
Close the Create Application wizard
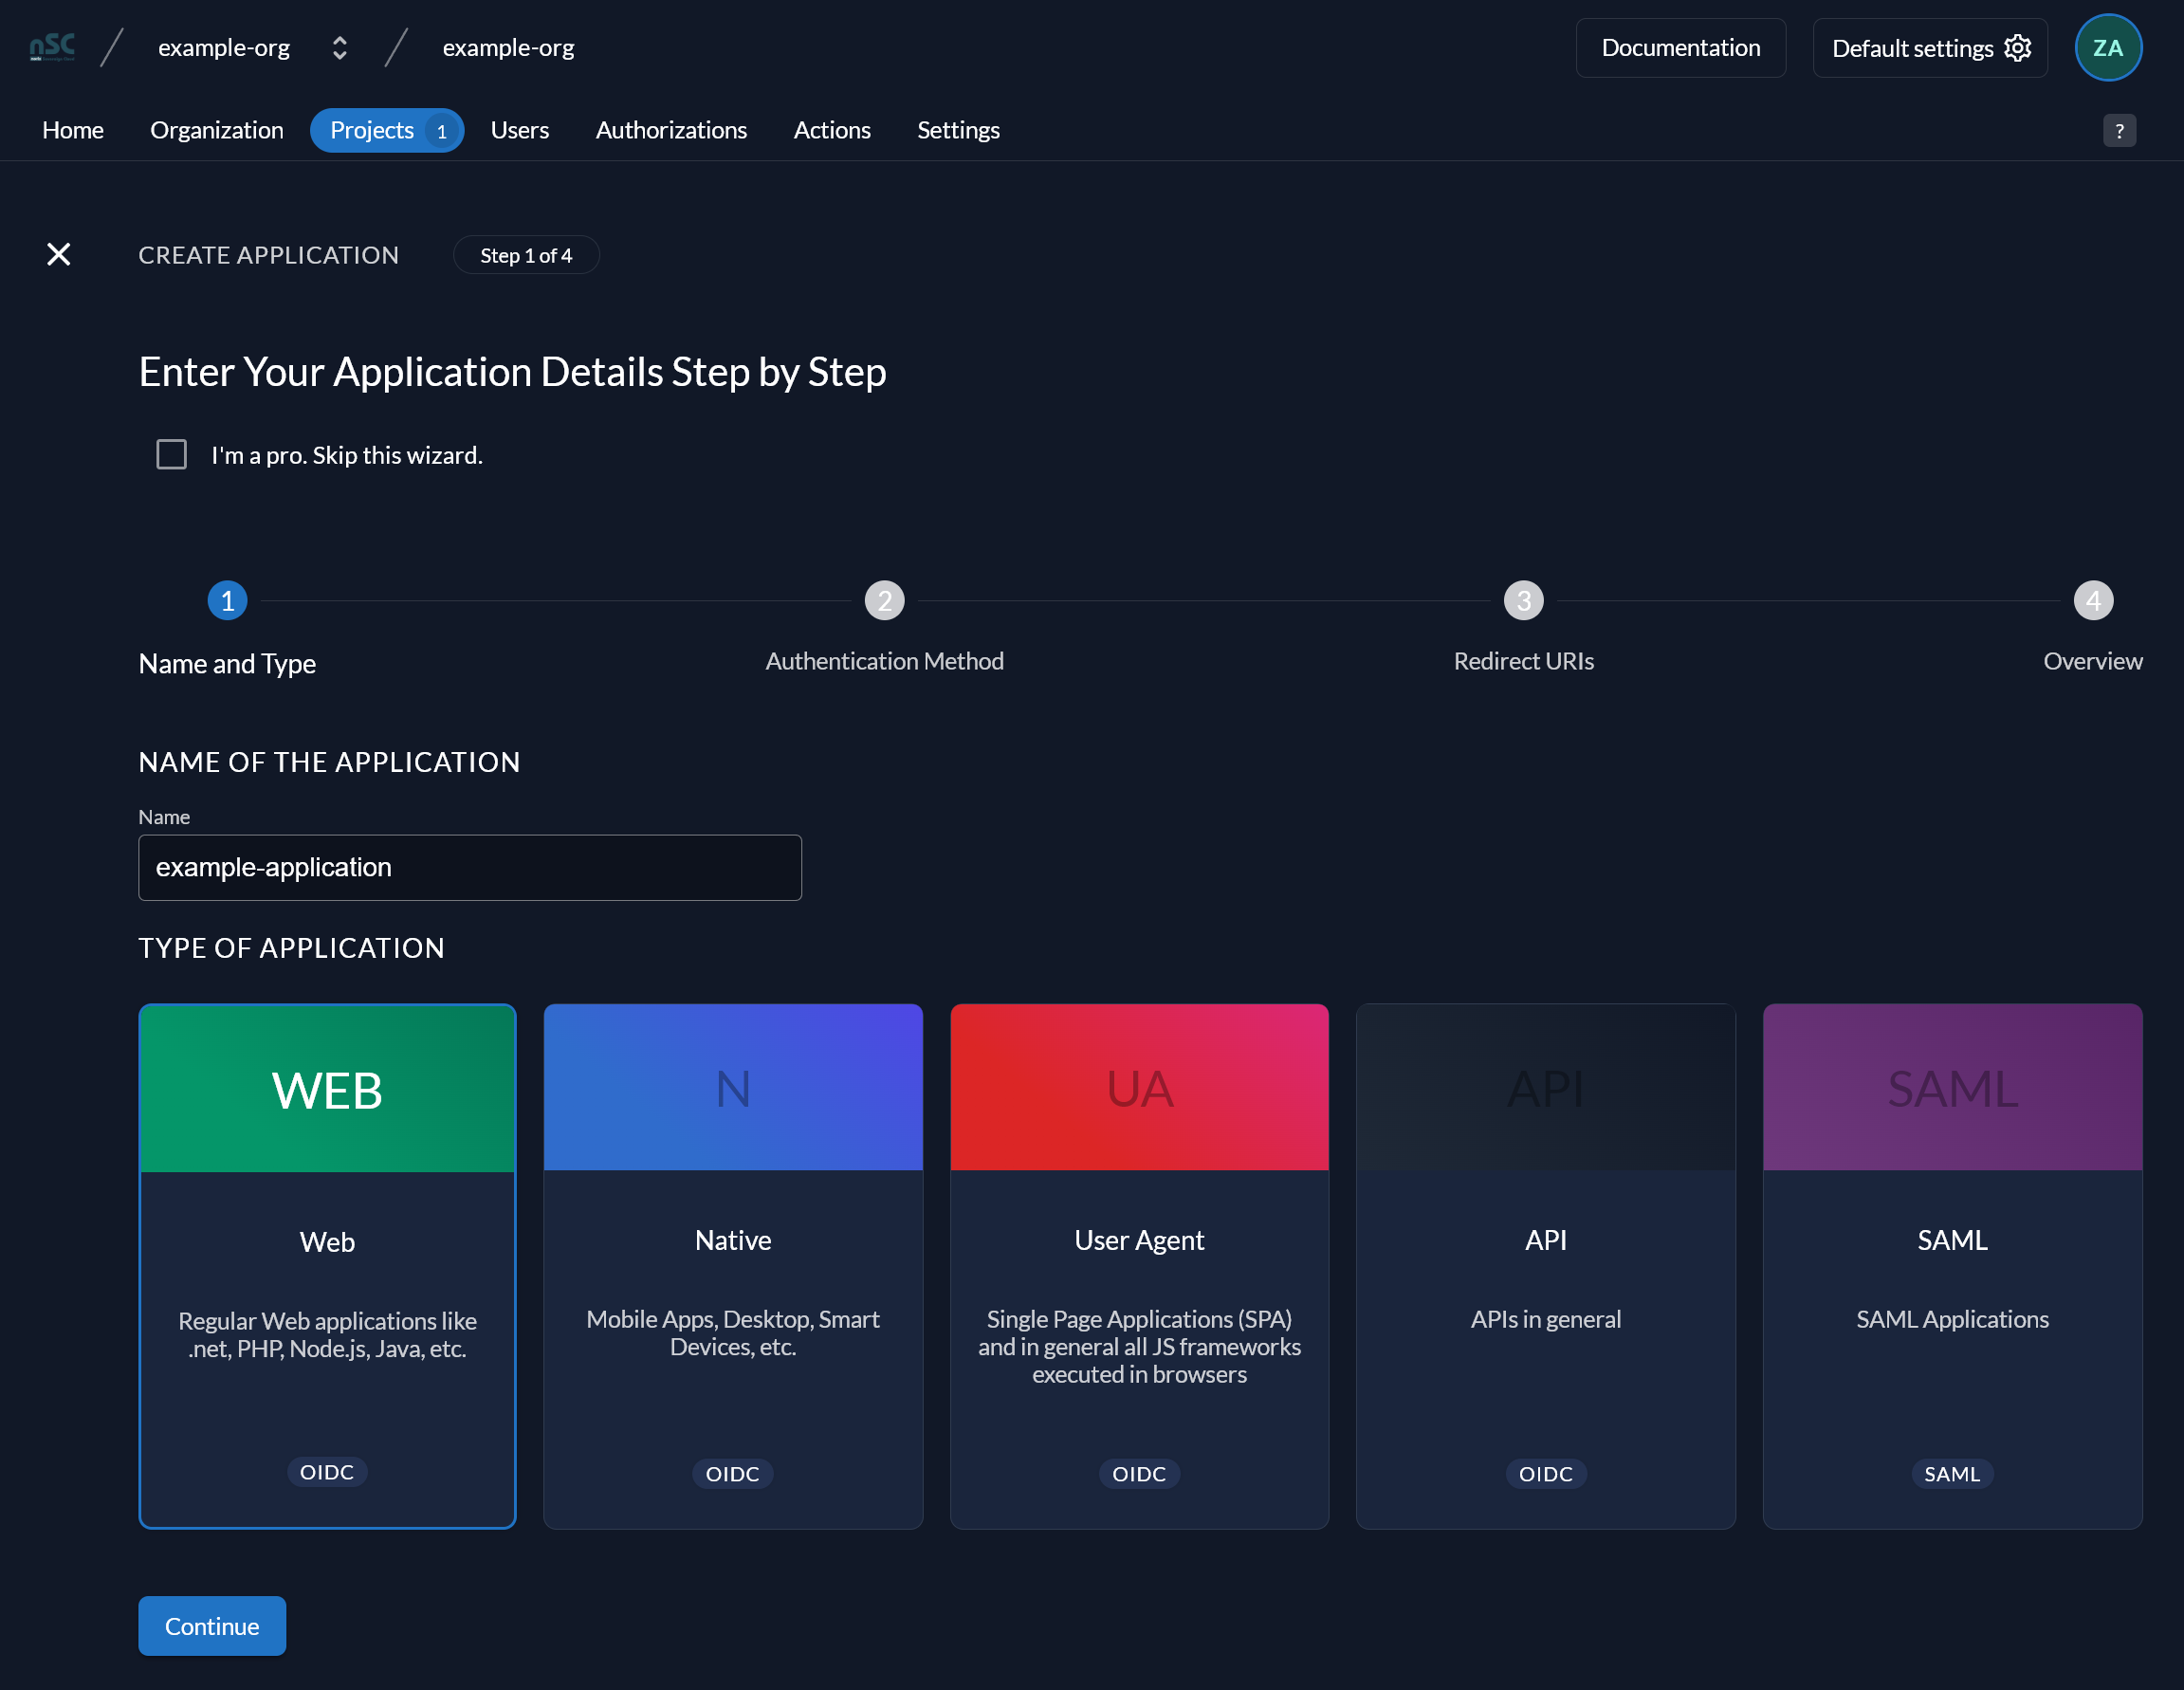[x=59, y=254]
